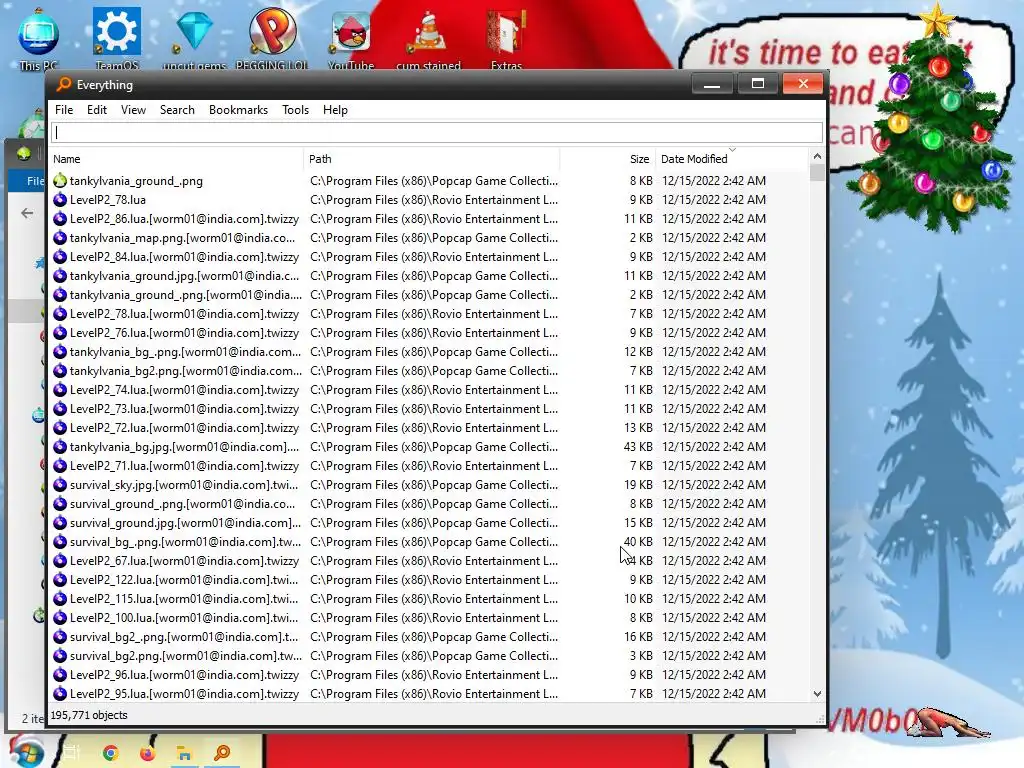Viewport: 1024px width, 768px height.
Task: Open the YouTube Angry Birds desktop icon
Action: coord(351,37)
